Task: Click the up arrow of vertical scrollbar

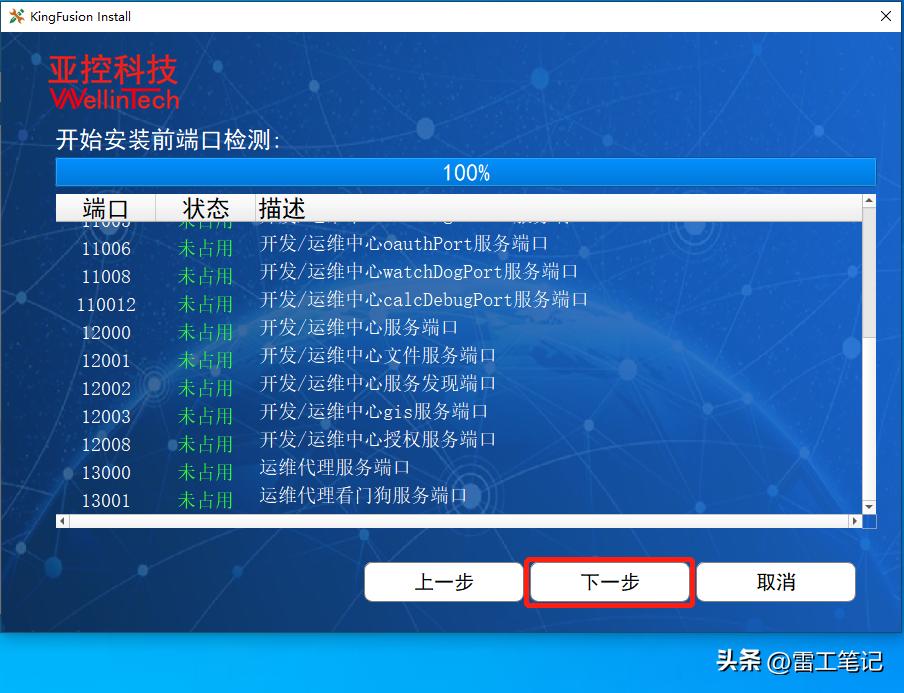Action: click(866, 202)
